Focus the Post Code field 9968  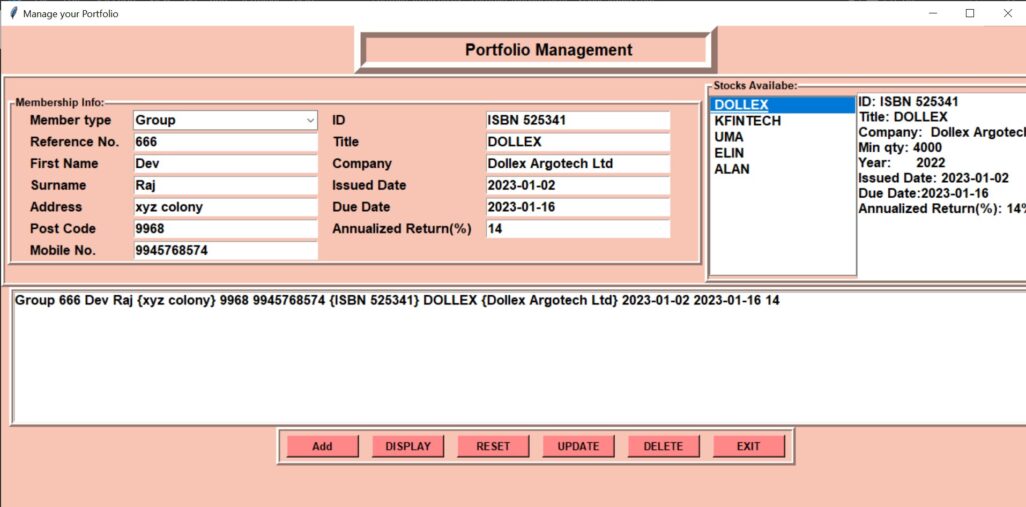coord(226,228)
